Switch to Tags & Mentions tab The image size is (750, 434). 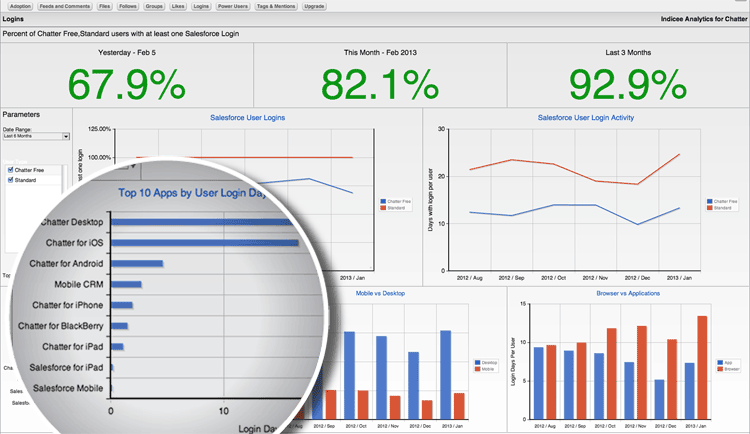(x=276, y=6)
